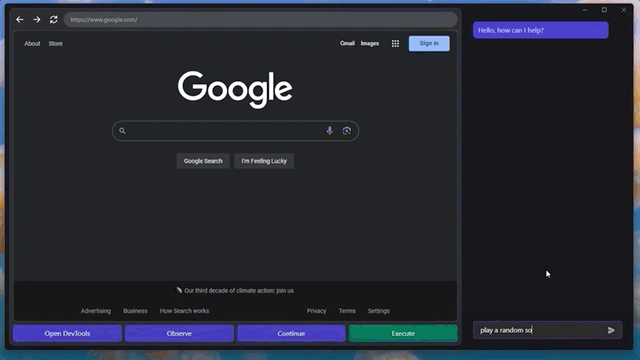The height and width of the screenshot is (360, 640).
Task: Go back using the browser back arrow
Action: pos(20,20)
